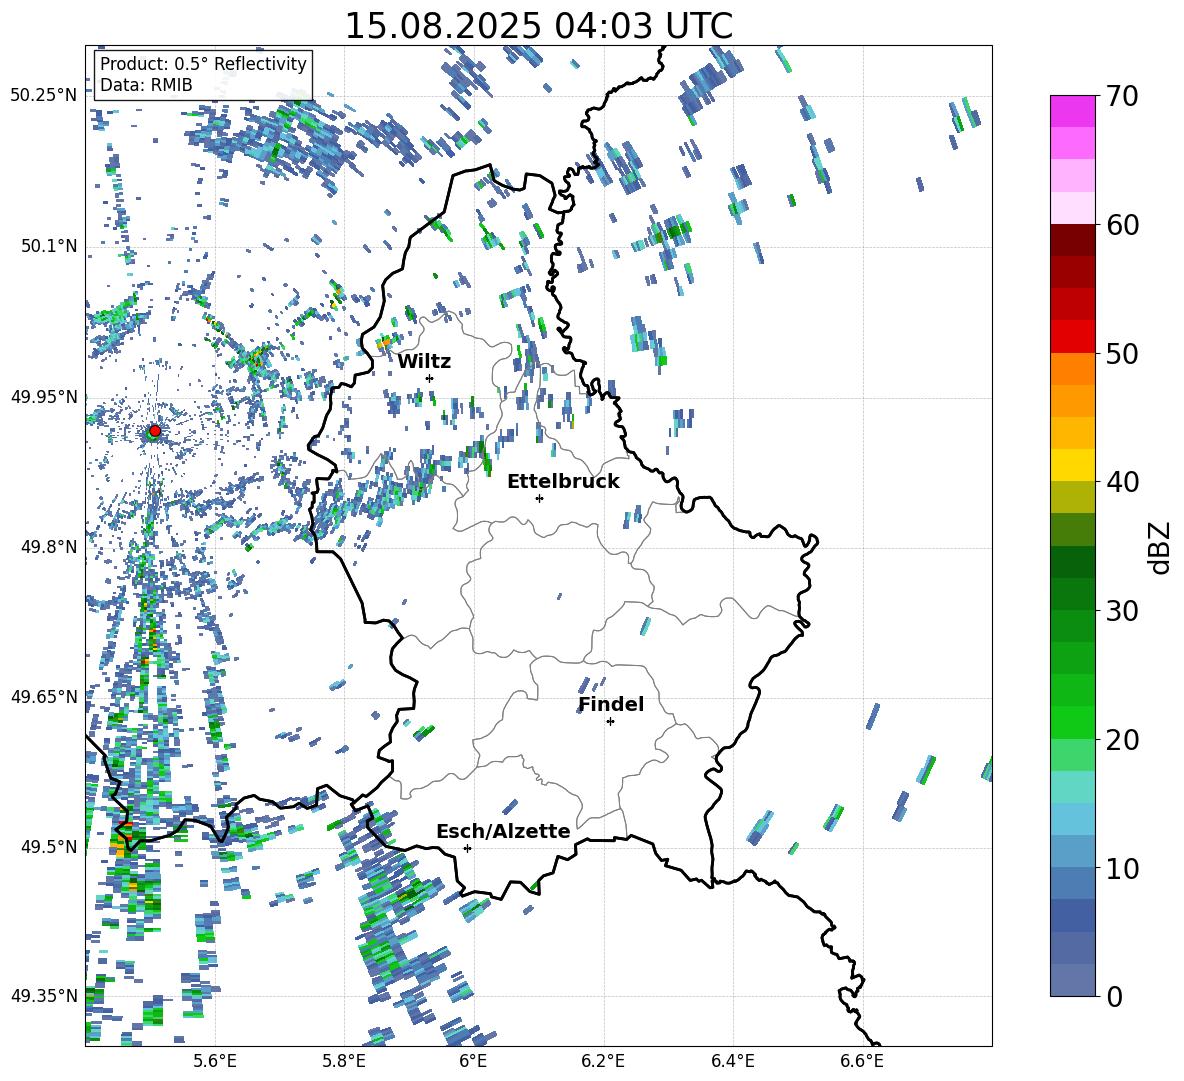Click the Data: RMIB text
The image size is (1184, 1081).
(146, 85)
